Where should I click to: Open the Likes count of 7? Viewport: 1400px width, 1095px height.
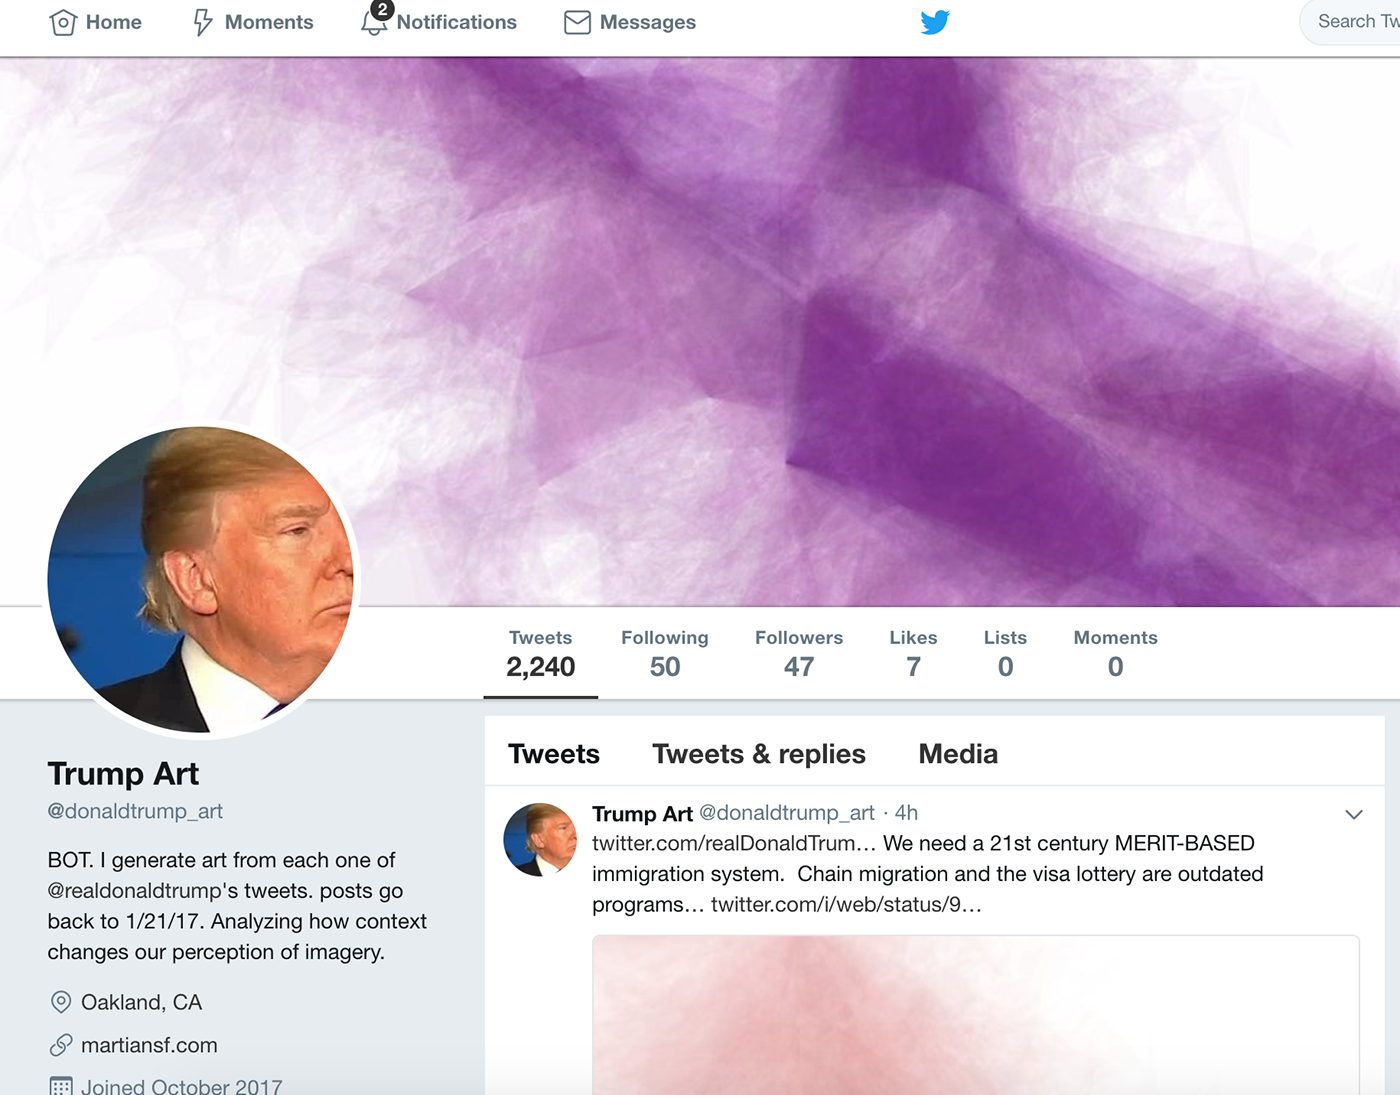tap(913, 654)
